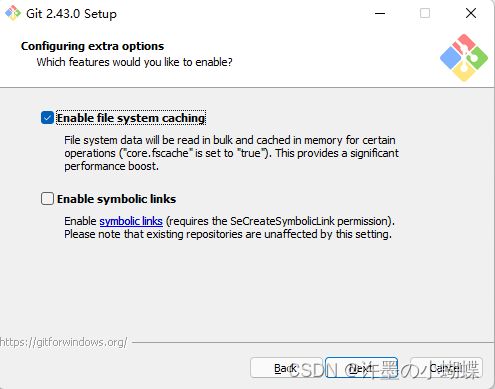The width and height of the screenshot is (495, 389).
Task: Click the greyed-out maximize window icon
Action: point(425,13)
